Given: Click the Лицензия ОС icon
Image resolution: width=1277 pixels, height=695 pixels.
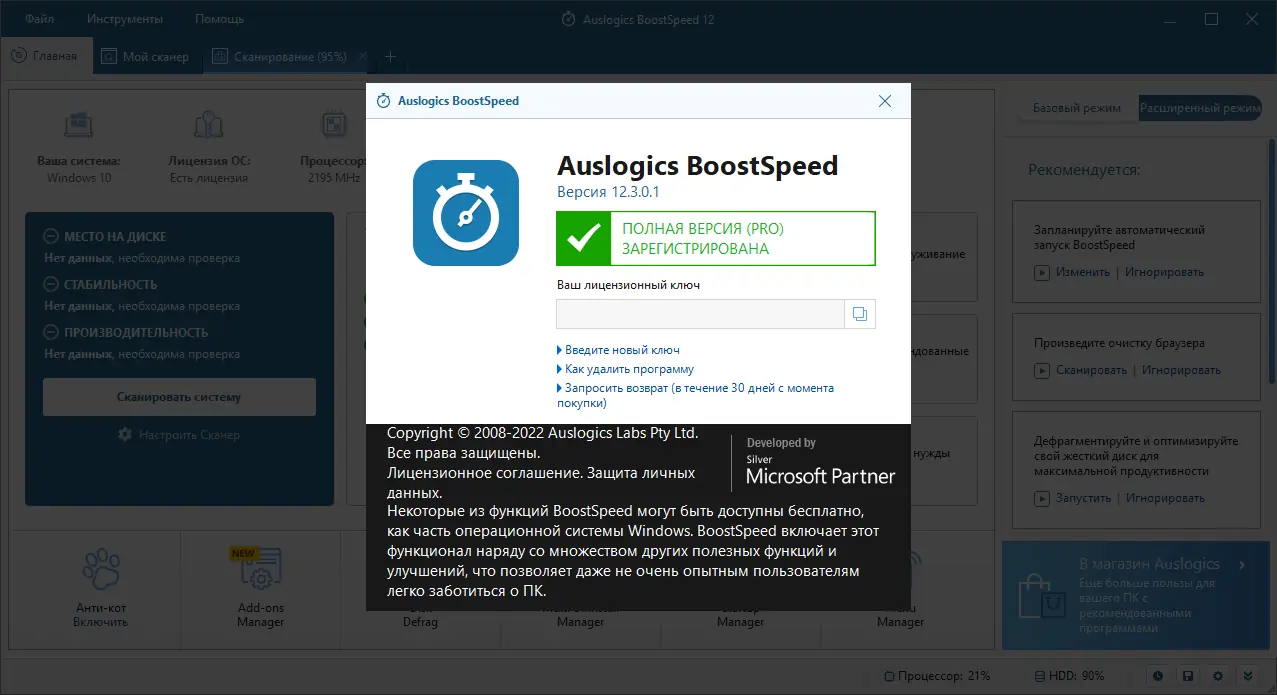Looking at the screenshot, I should click(x=208, y=125).
